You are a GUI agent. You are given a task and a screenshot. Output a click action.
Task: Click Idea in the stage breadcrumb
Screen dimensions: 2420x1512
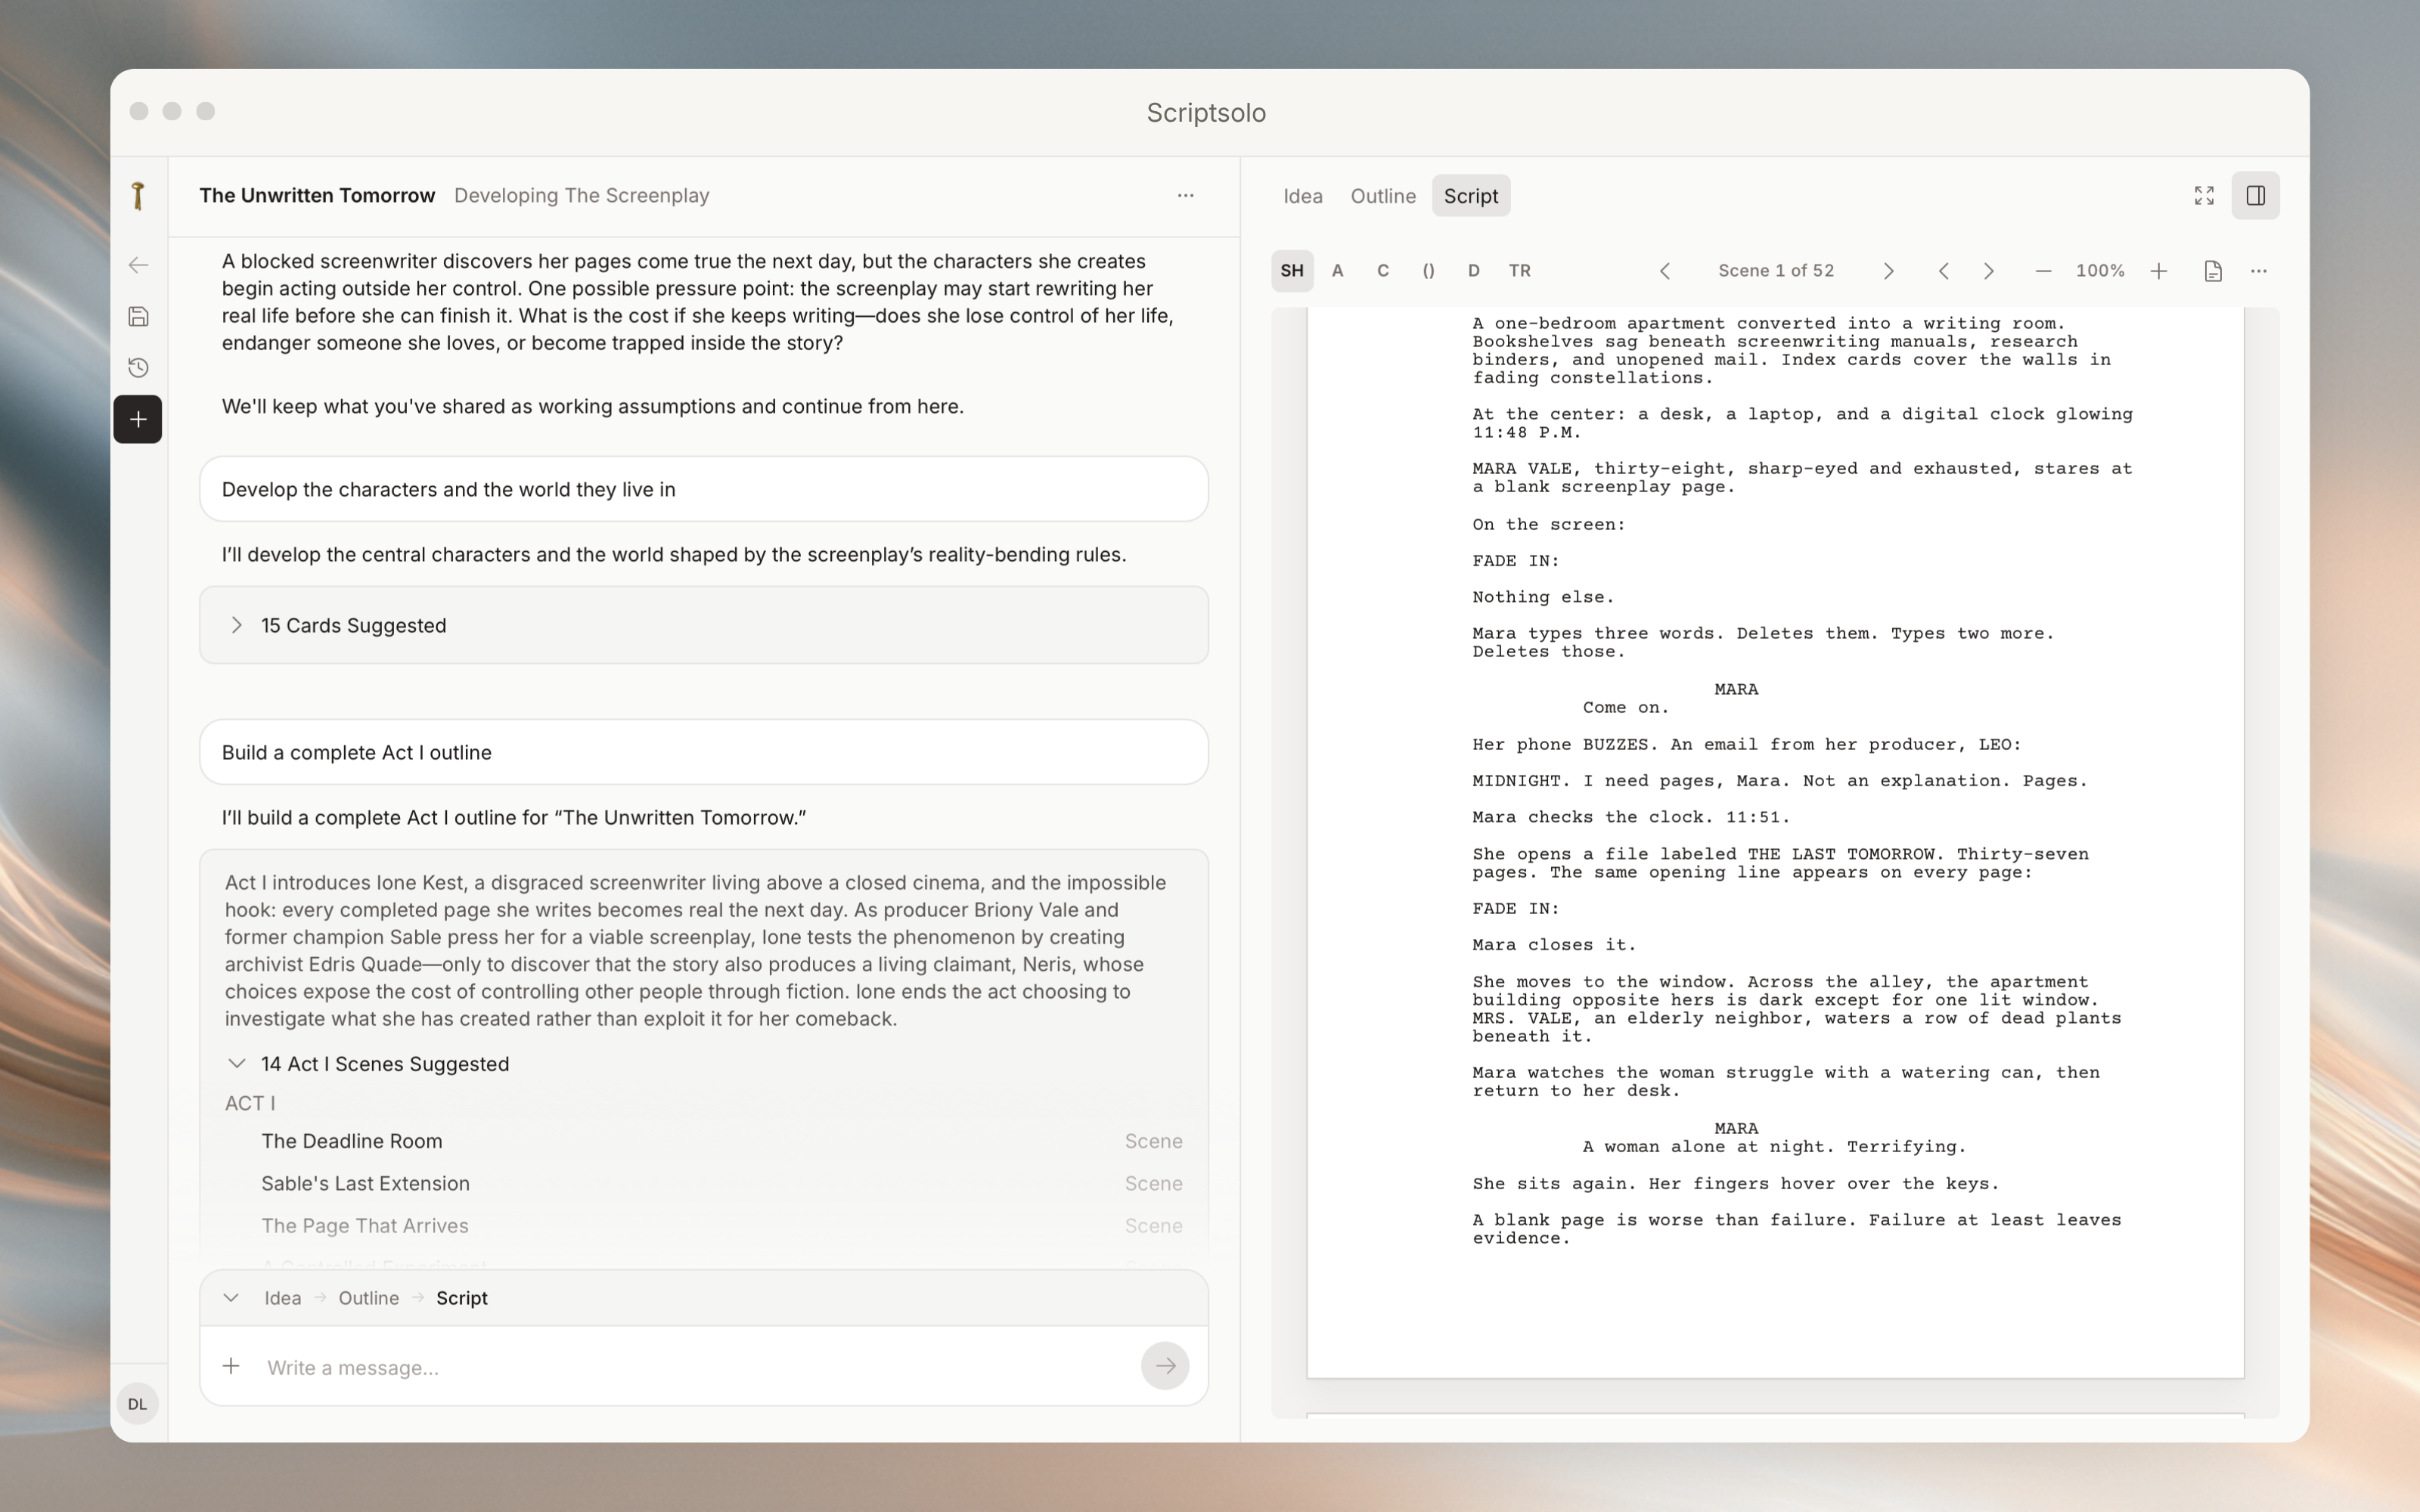click(282, 1298)
